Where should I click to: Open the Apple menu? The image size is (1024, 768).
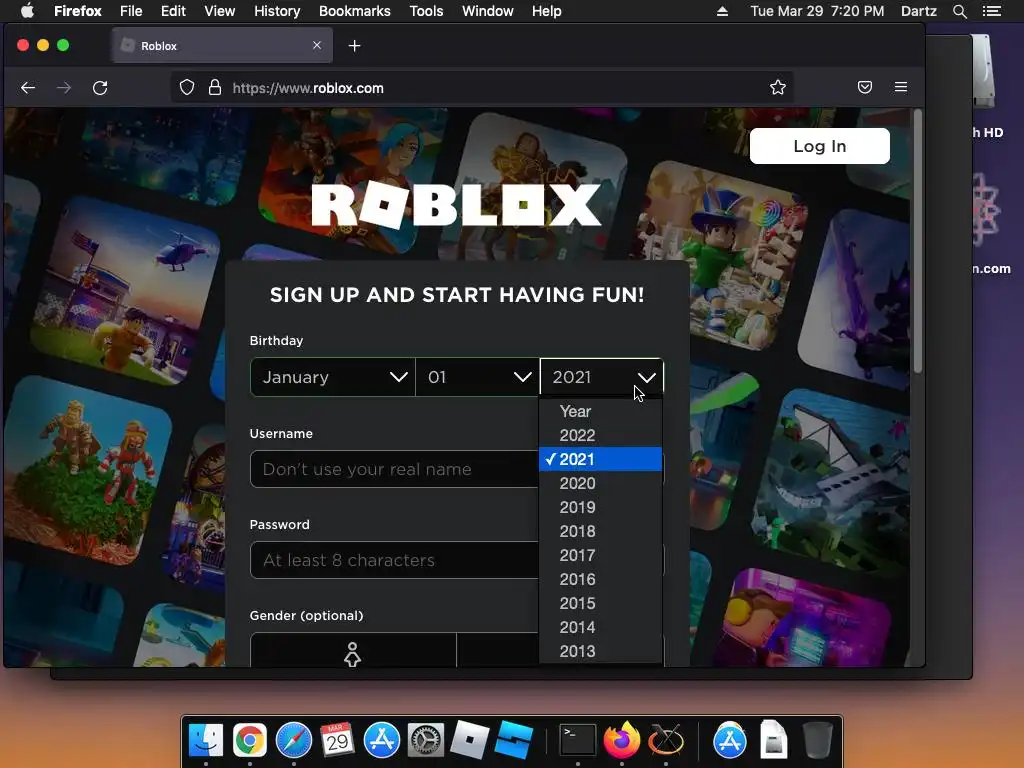click(x=27, y=10)
